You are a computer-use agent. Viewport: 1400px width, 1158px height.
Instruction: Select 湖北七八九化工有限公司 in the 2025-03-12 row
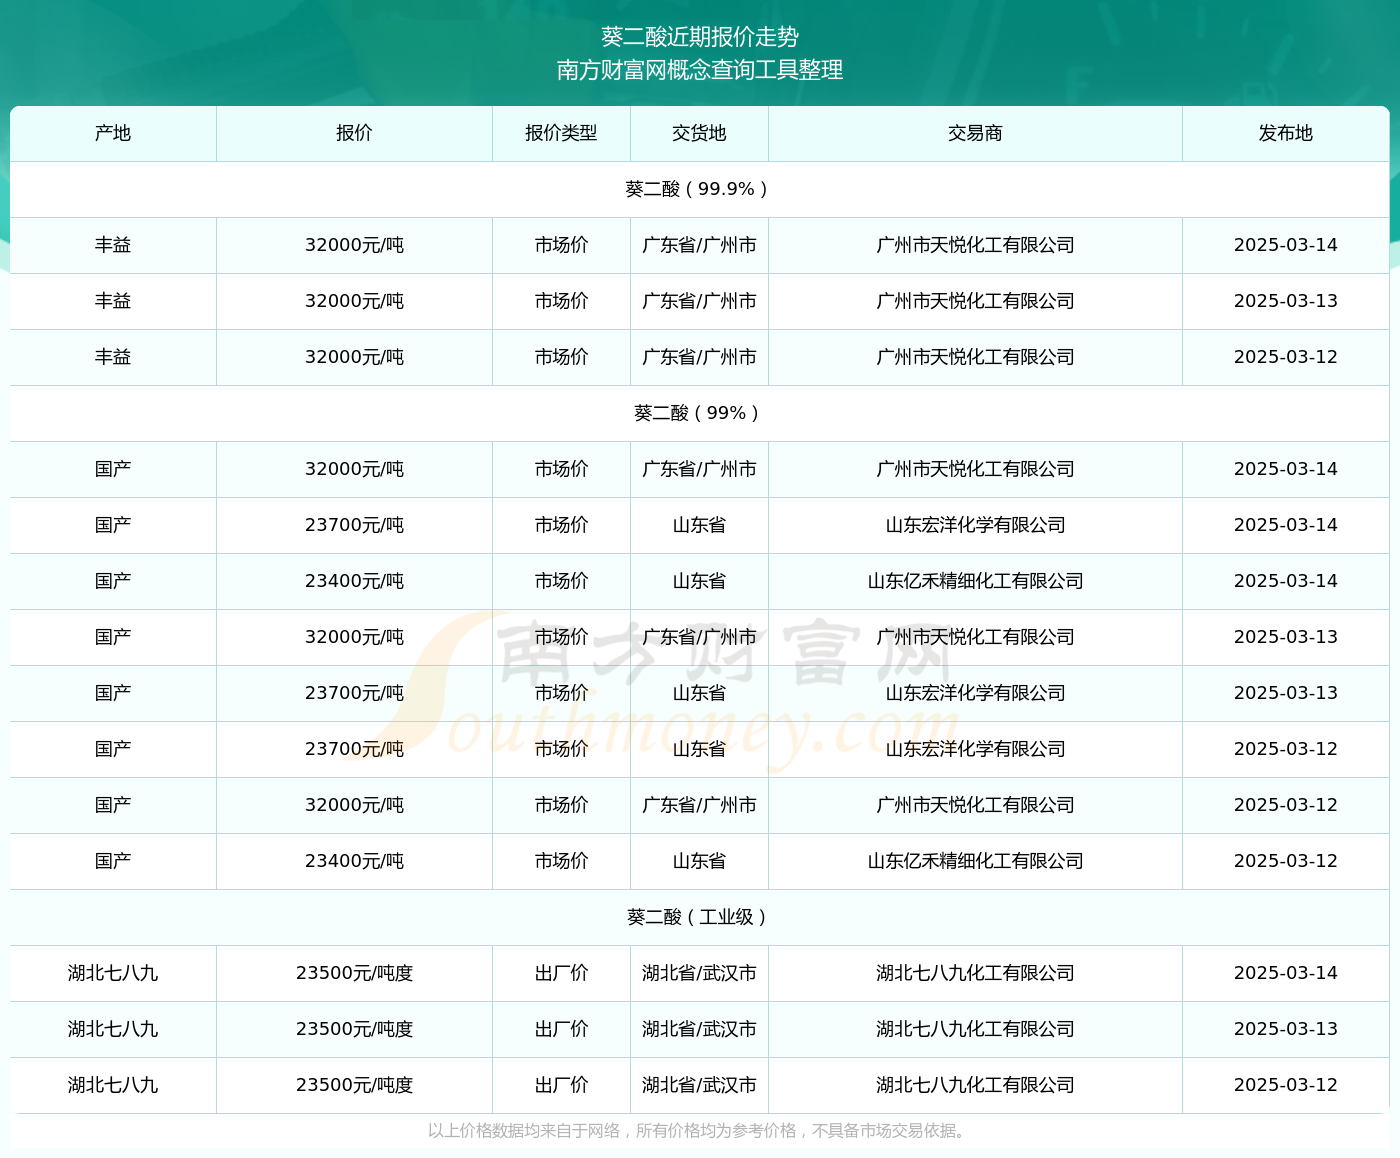pyautogui.click(x=975, y=1085)
